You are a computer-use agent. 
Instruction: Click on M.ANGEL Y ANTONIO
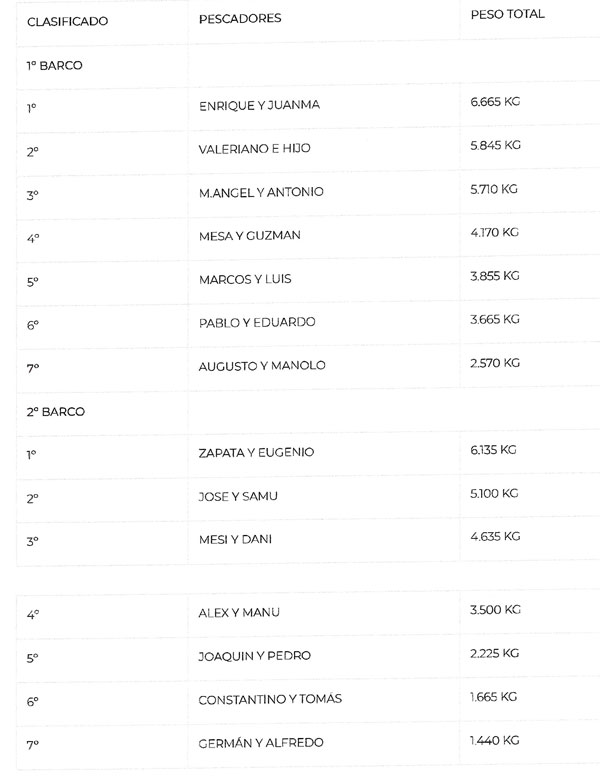pos(261,192)
